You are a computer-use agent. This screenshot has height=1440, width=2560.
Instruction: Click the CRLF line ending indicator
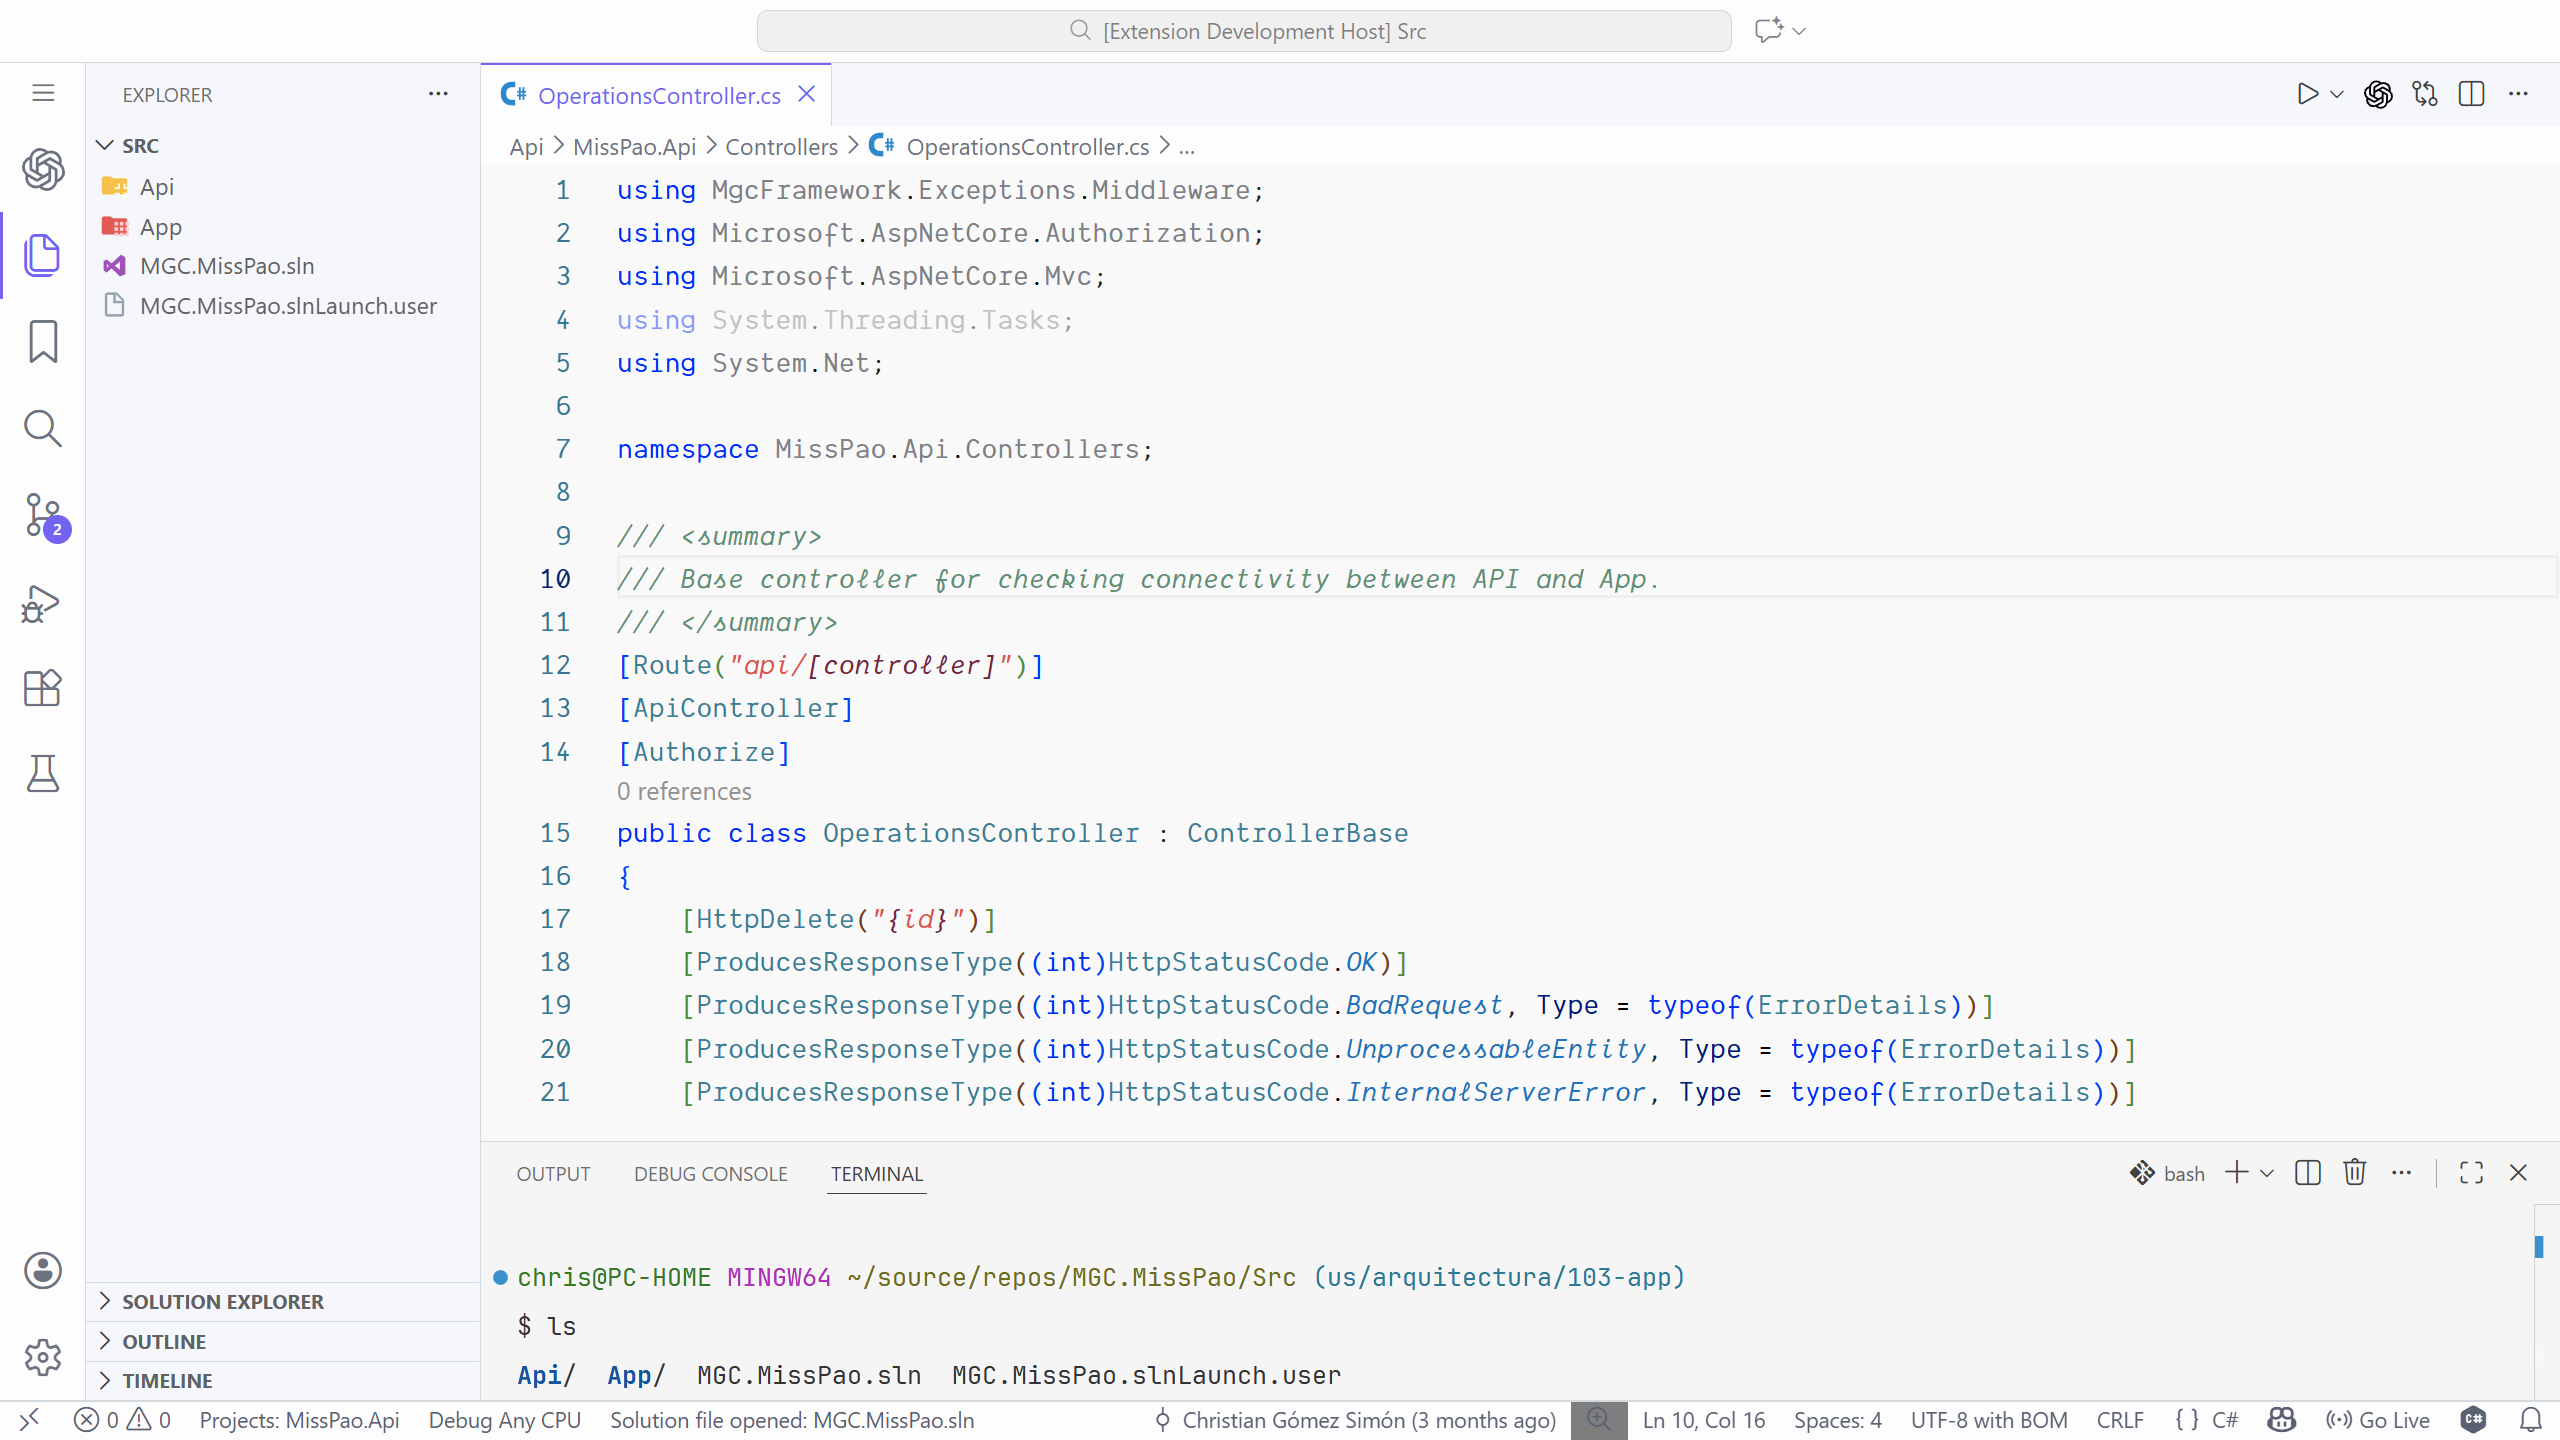tap(2119, 1420)
